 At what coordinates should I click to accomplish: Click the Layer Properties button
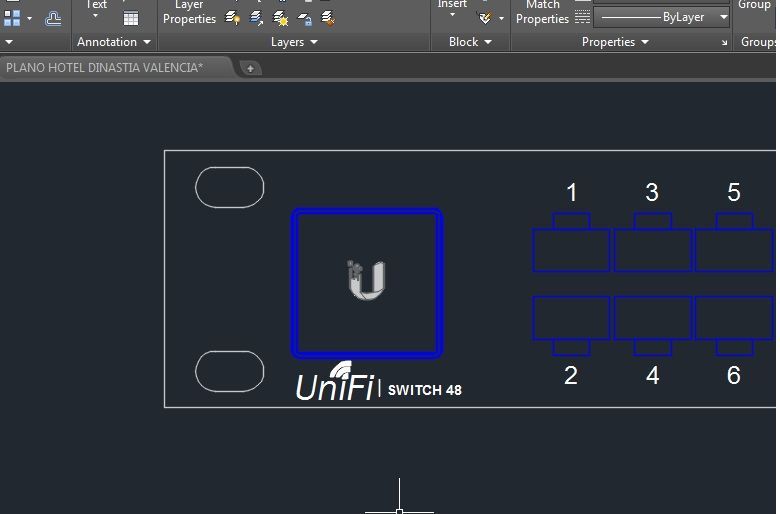189,13
